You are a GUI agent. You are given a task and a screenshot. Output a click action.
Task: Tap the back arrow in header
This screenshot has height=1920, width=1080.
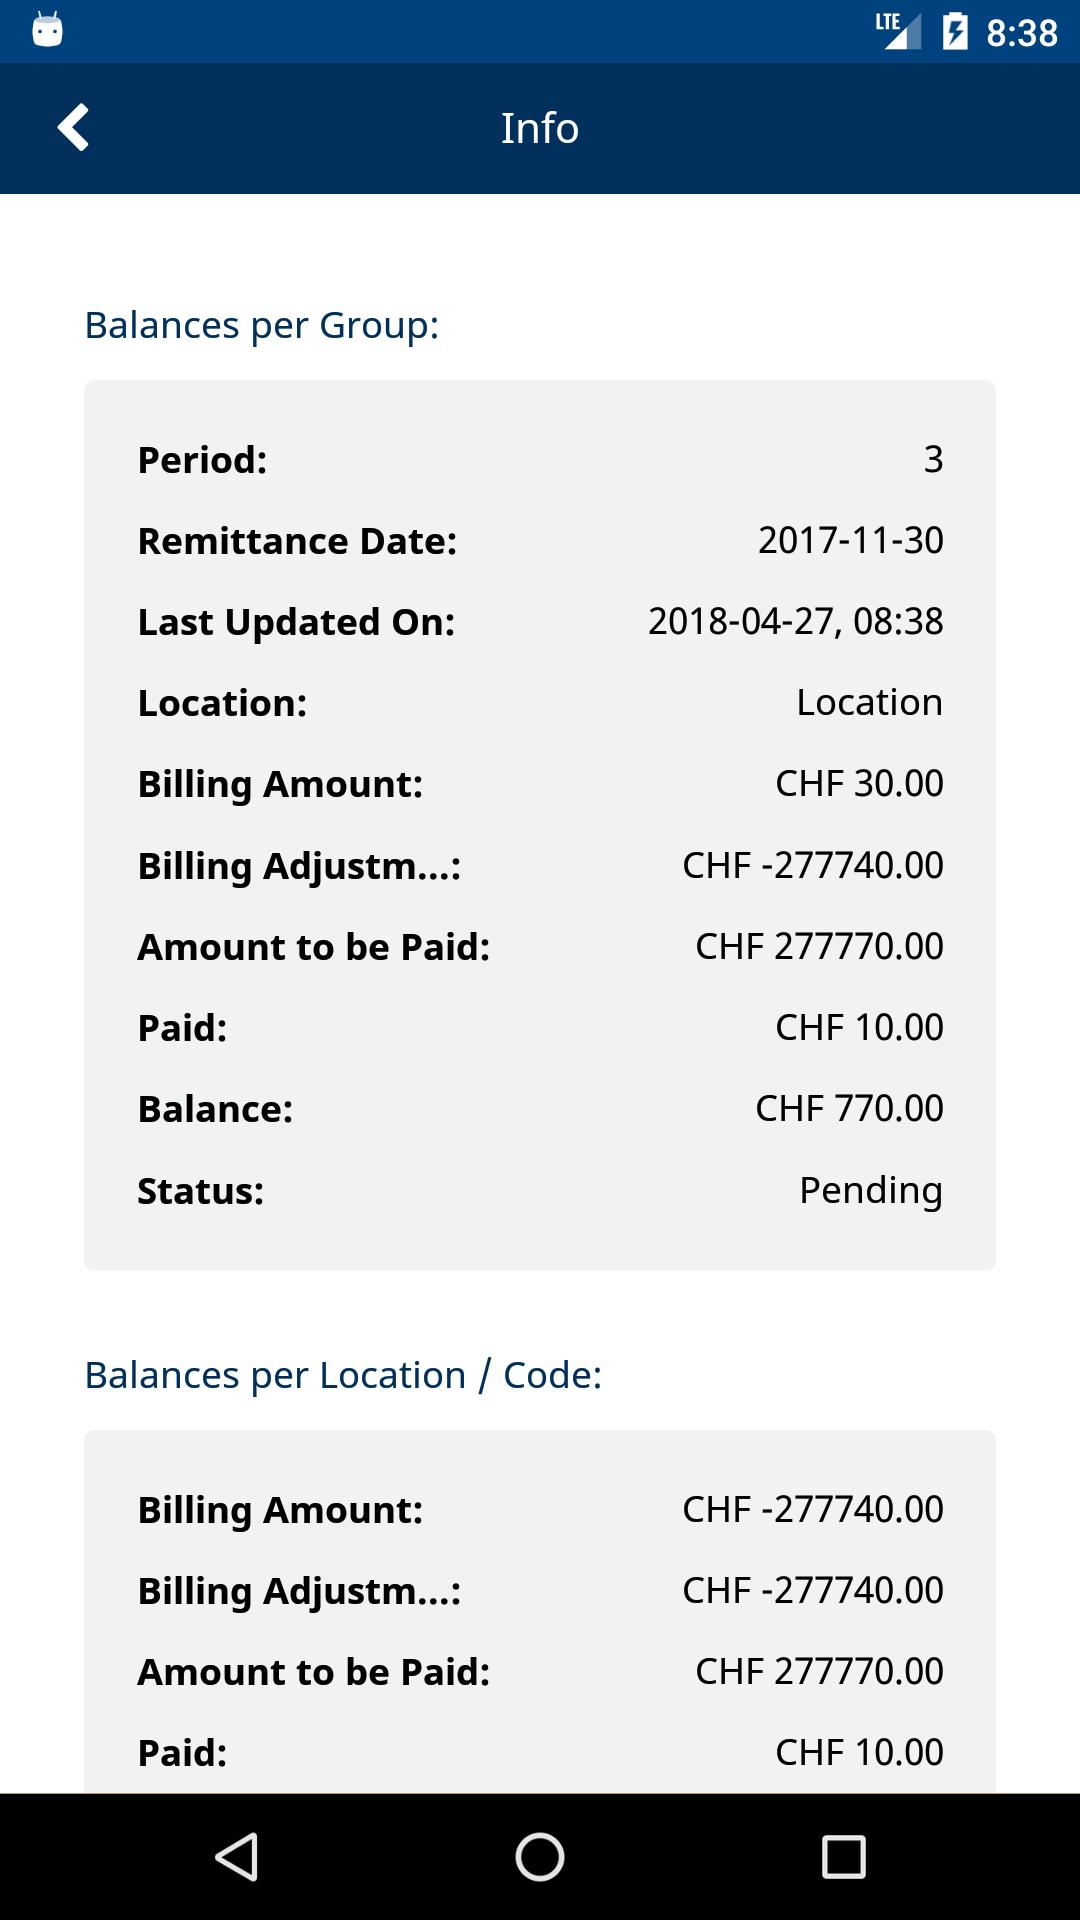(x=73, y=128)
